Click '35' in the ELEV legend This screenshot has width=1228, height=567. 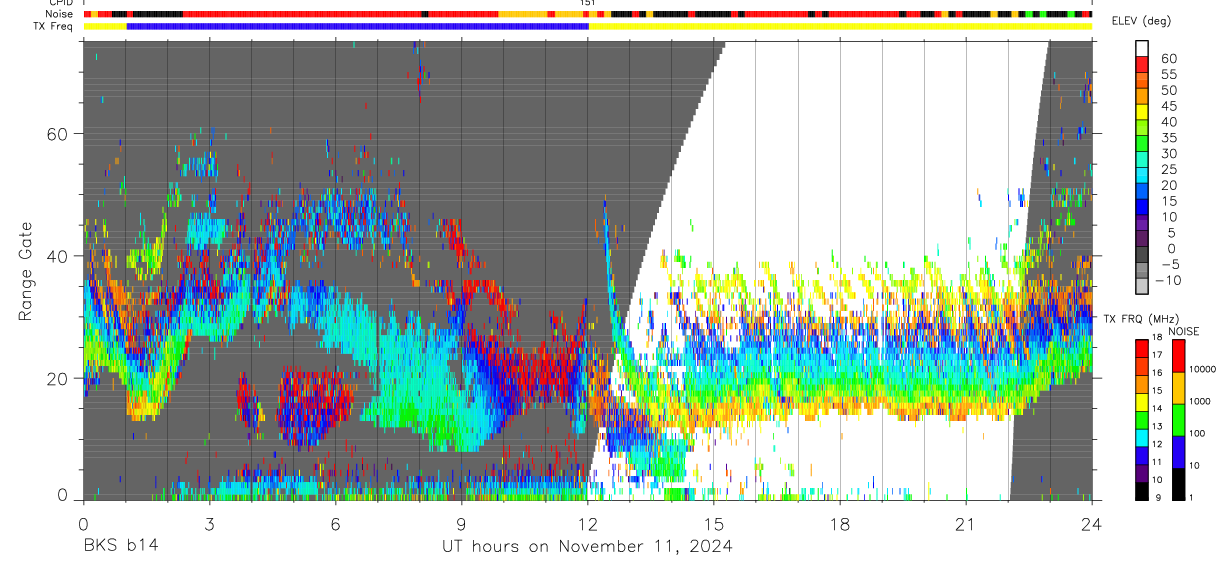1169,137
